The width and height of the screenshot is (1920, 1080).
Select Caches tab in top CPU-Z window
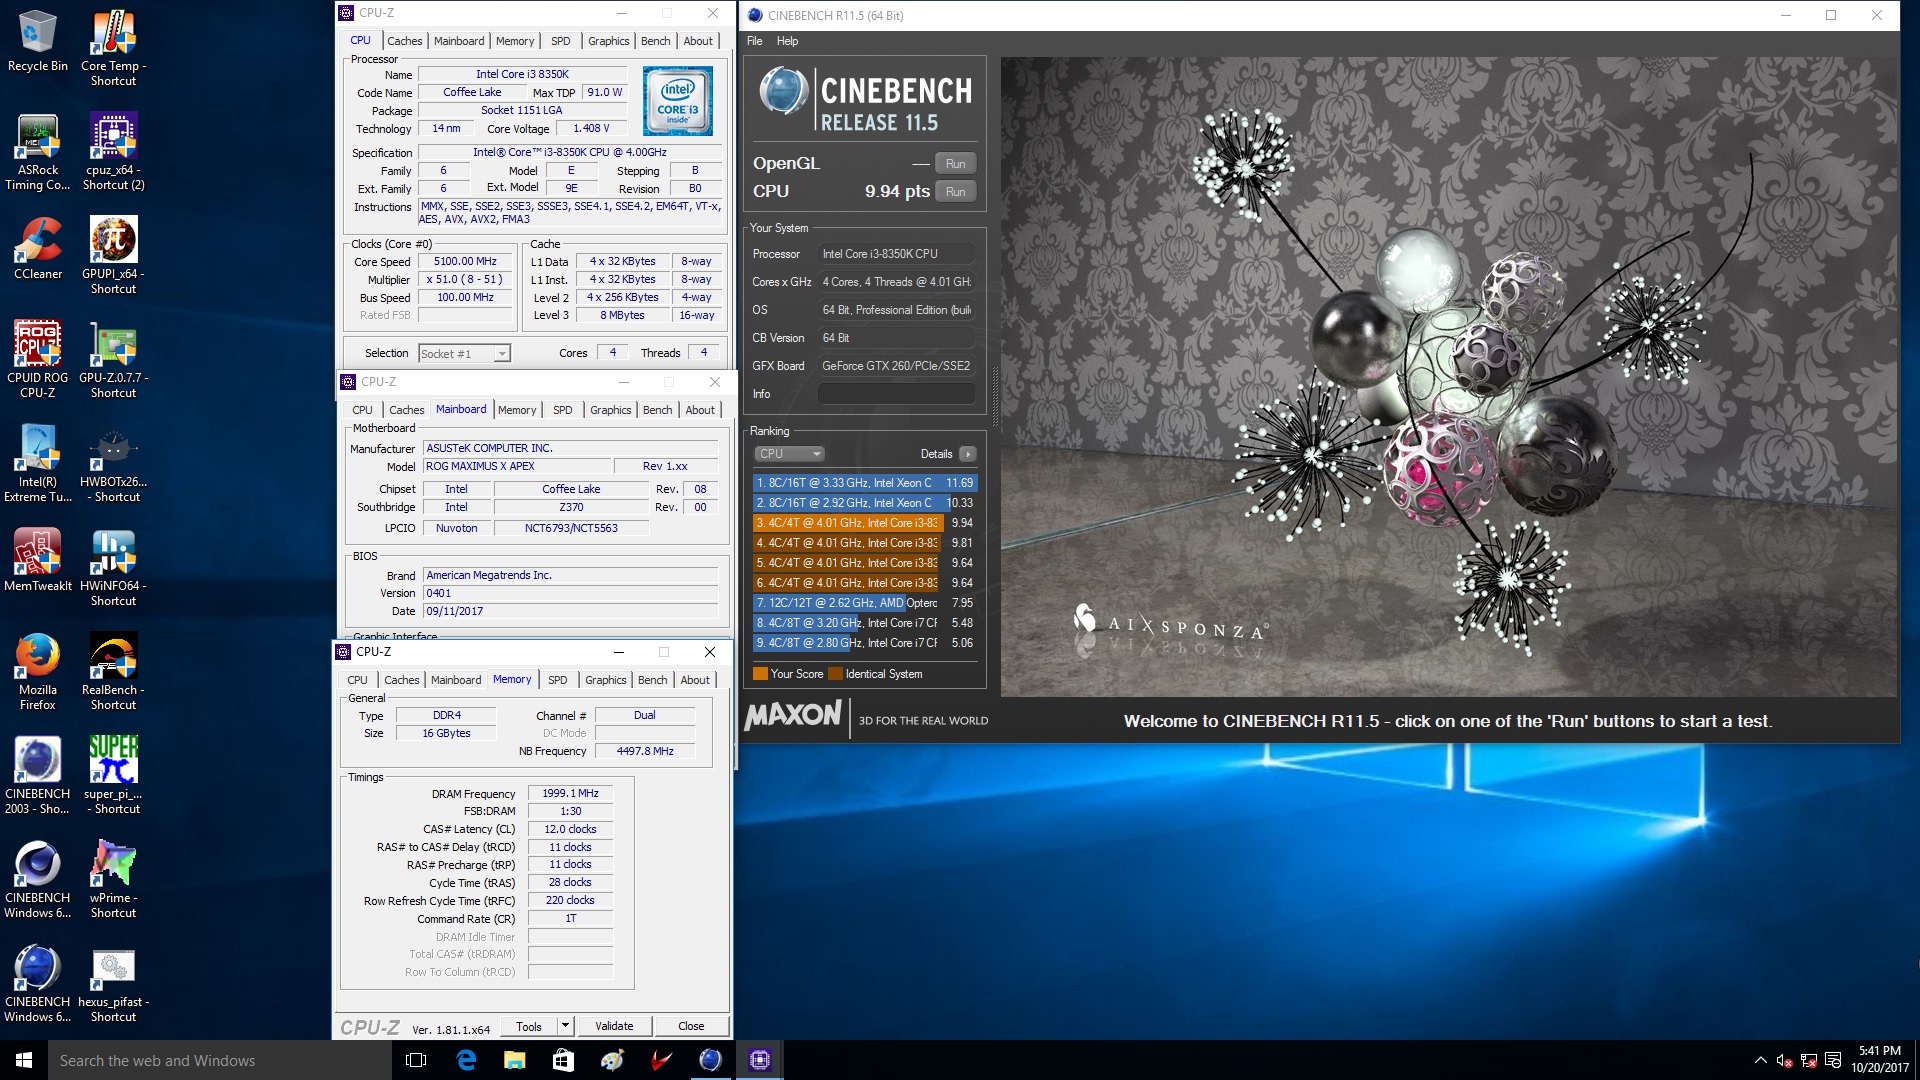[x=404, y=41]
